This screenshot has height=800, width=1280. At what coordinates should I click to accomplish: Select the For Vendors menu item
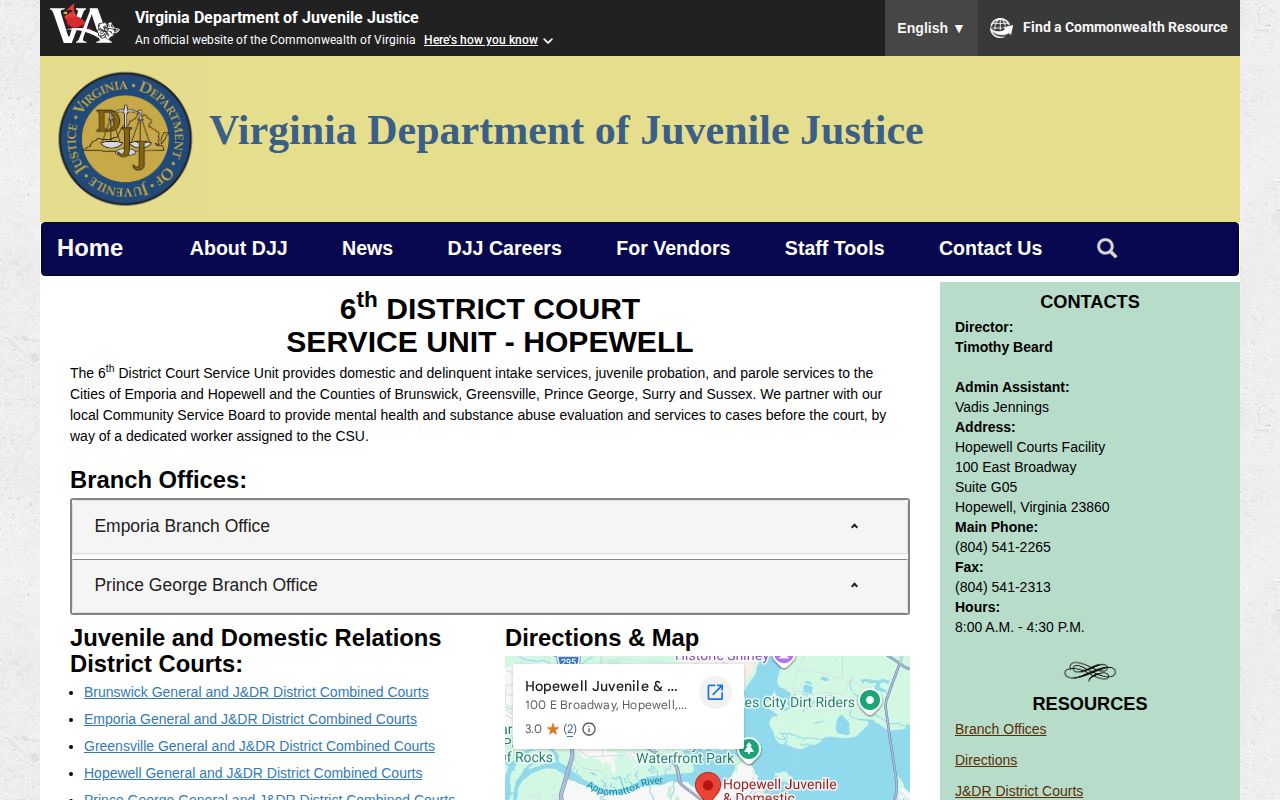click(x=673, y=248)
